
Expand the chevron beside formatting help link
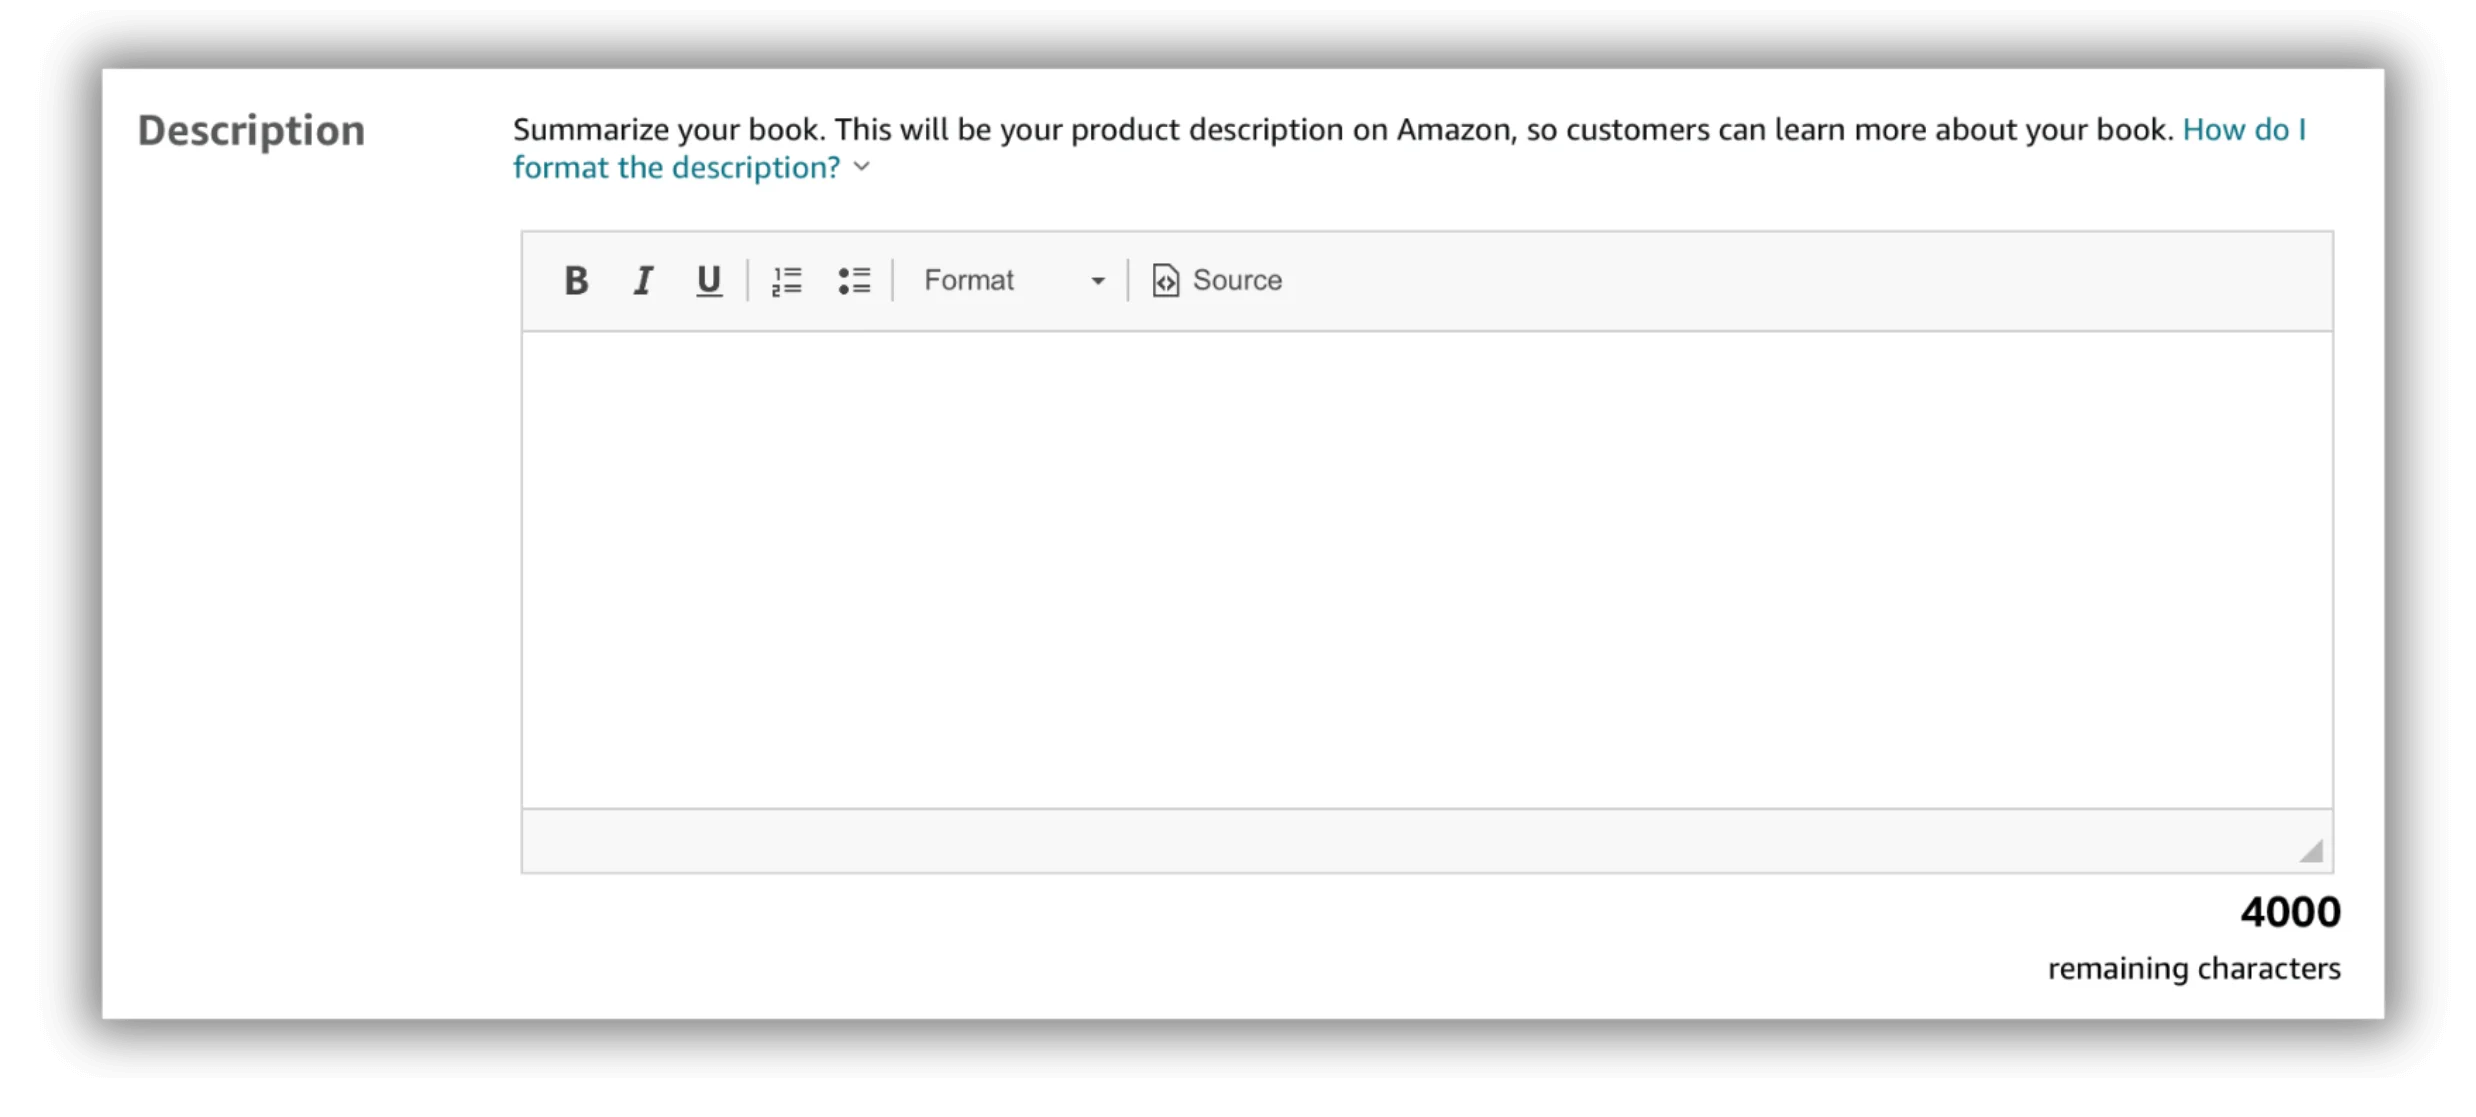(x=862, y=167)
